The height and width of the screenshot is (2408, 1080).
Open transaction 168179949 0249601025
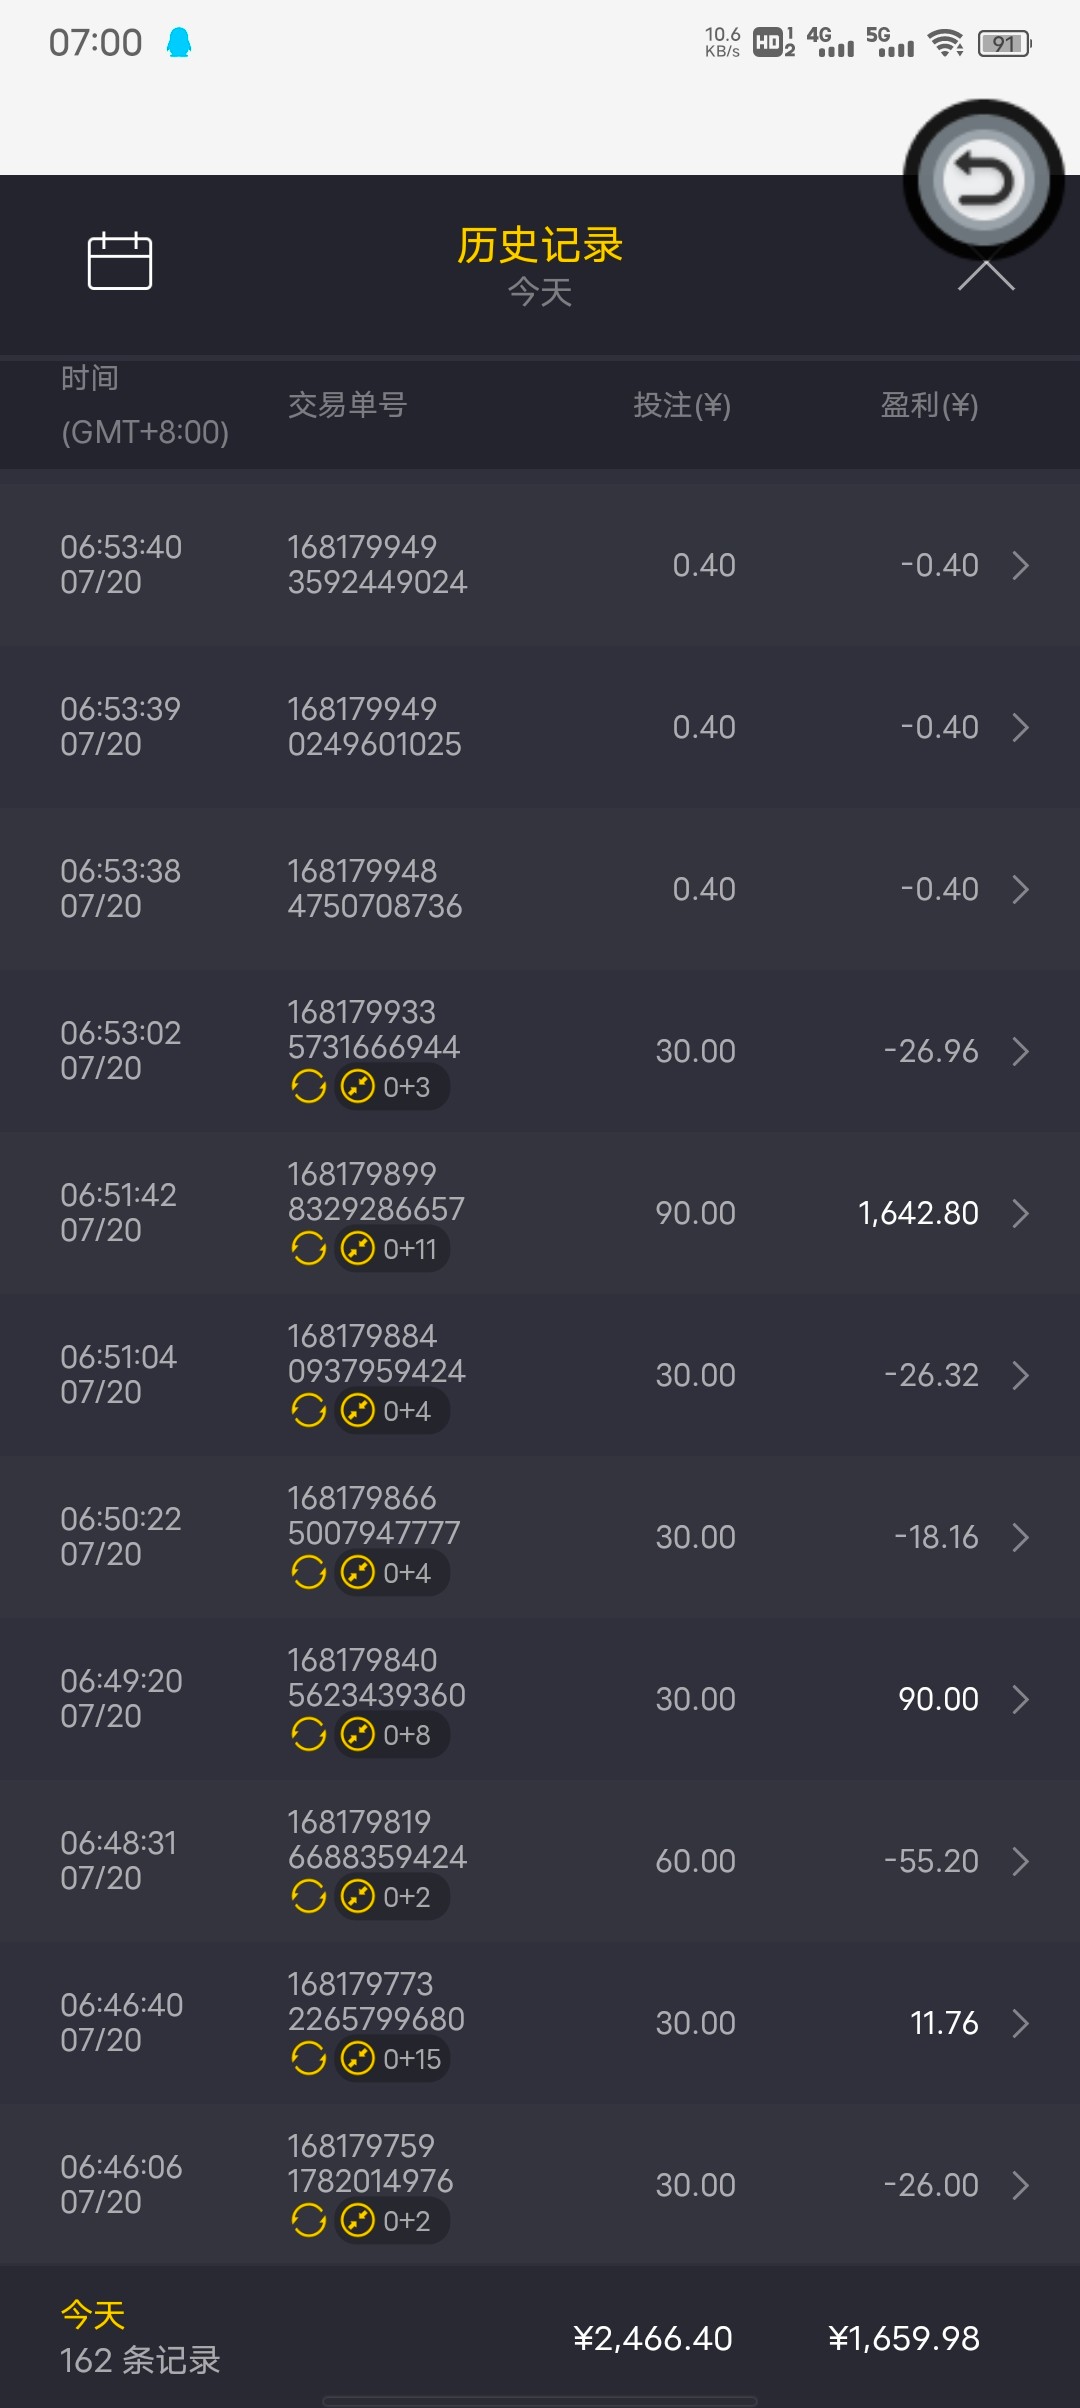(x=374, y=727)
